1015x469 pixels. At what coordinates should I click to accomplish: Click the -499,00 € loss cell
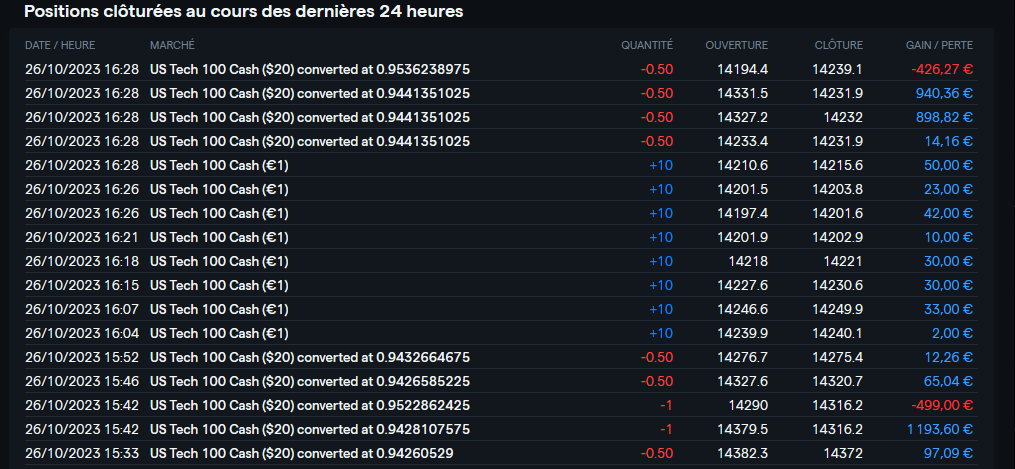coord(942,405)
